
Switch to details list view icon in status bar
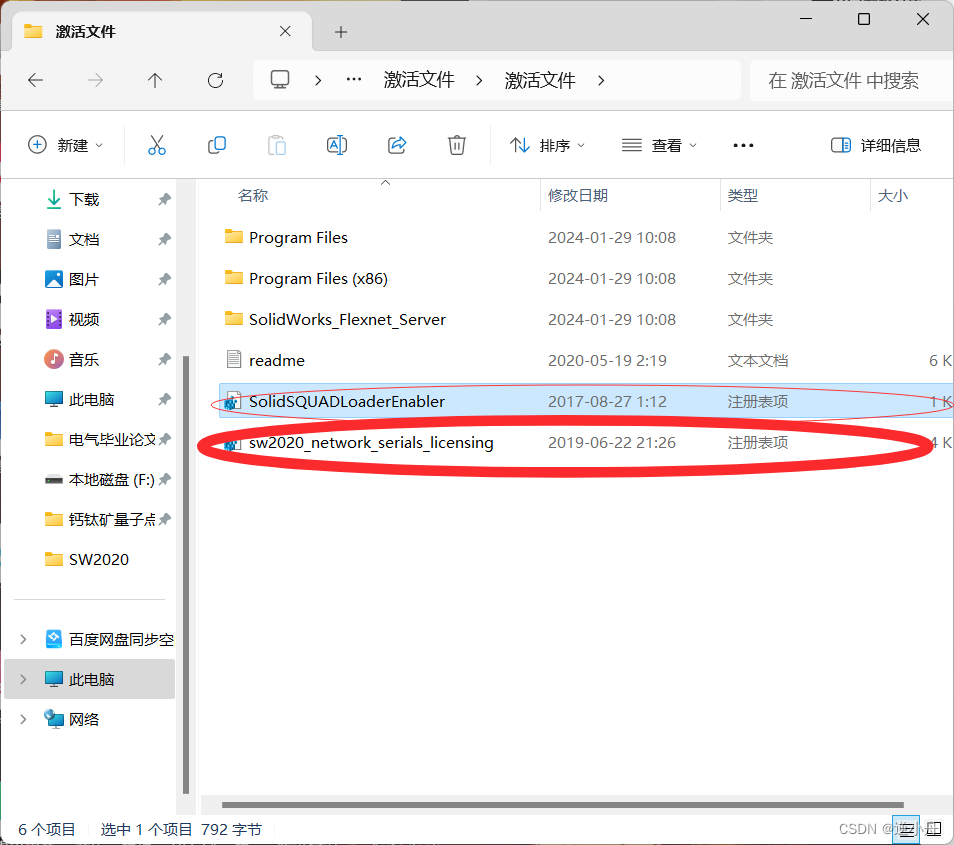coord(906,829)
